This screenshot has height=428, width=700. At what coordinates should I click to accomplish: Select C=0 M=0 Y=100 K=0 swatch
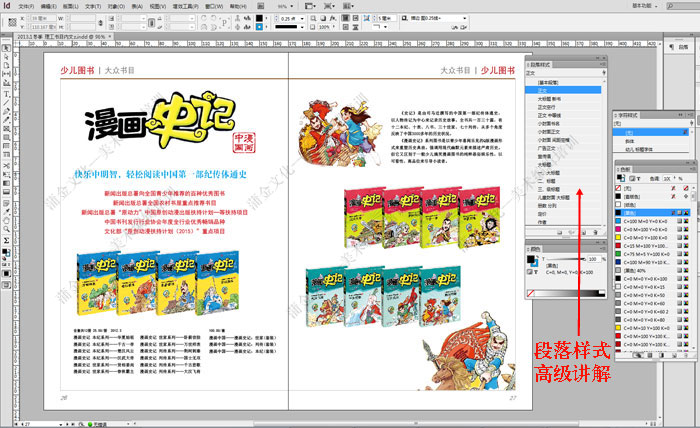click(652, 237)
